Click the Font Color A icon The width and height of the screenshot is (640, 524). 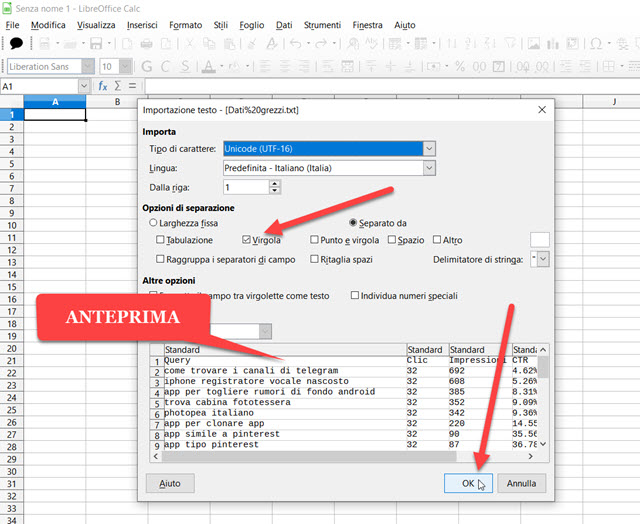click(x=209, y=66)
